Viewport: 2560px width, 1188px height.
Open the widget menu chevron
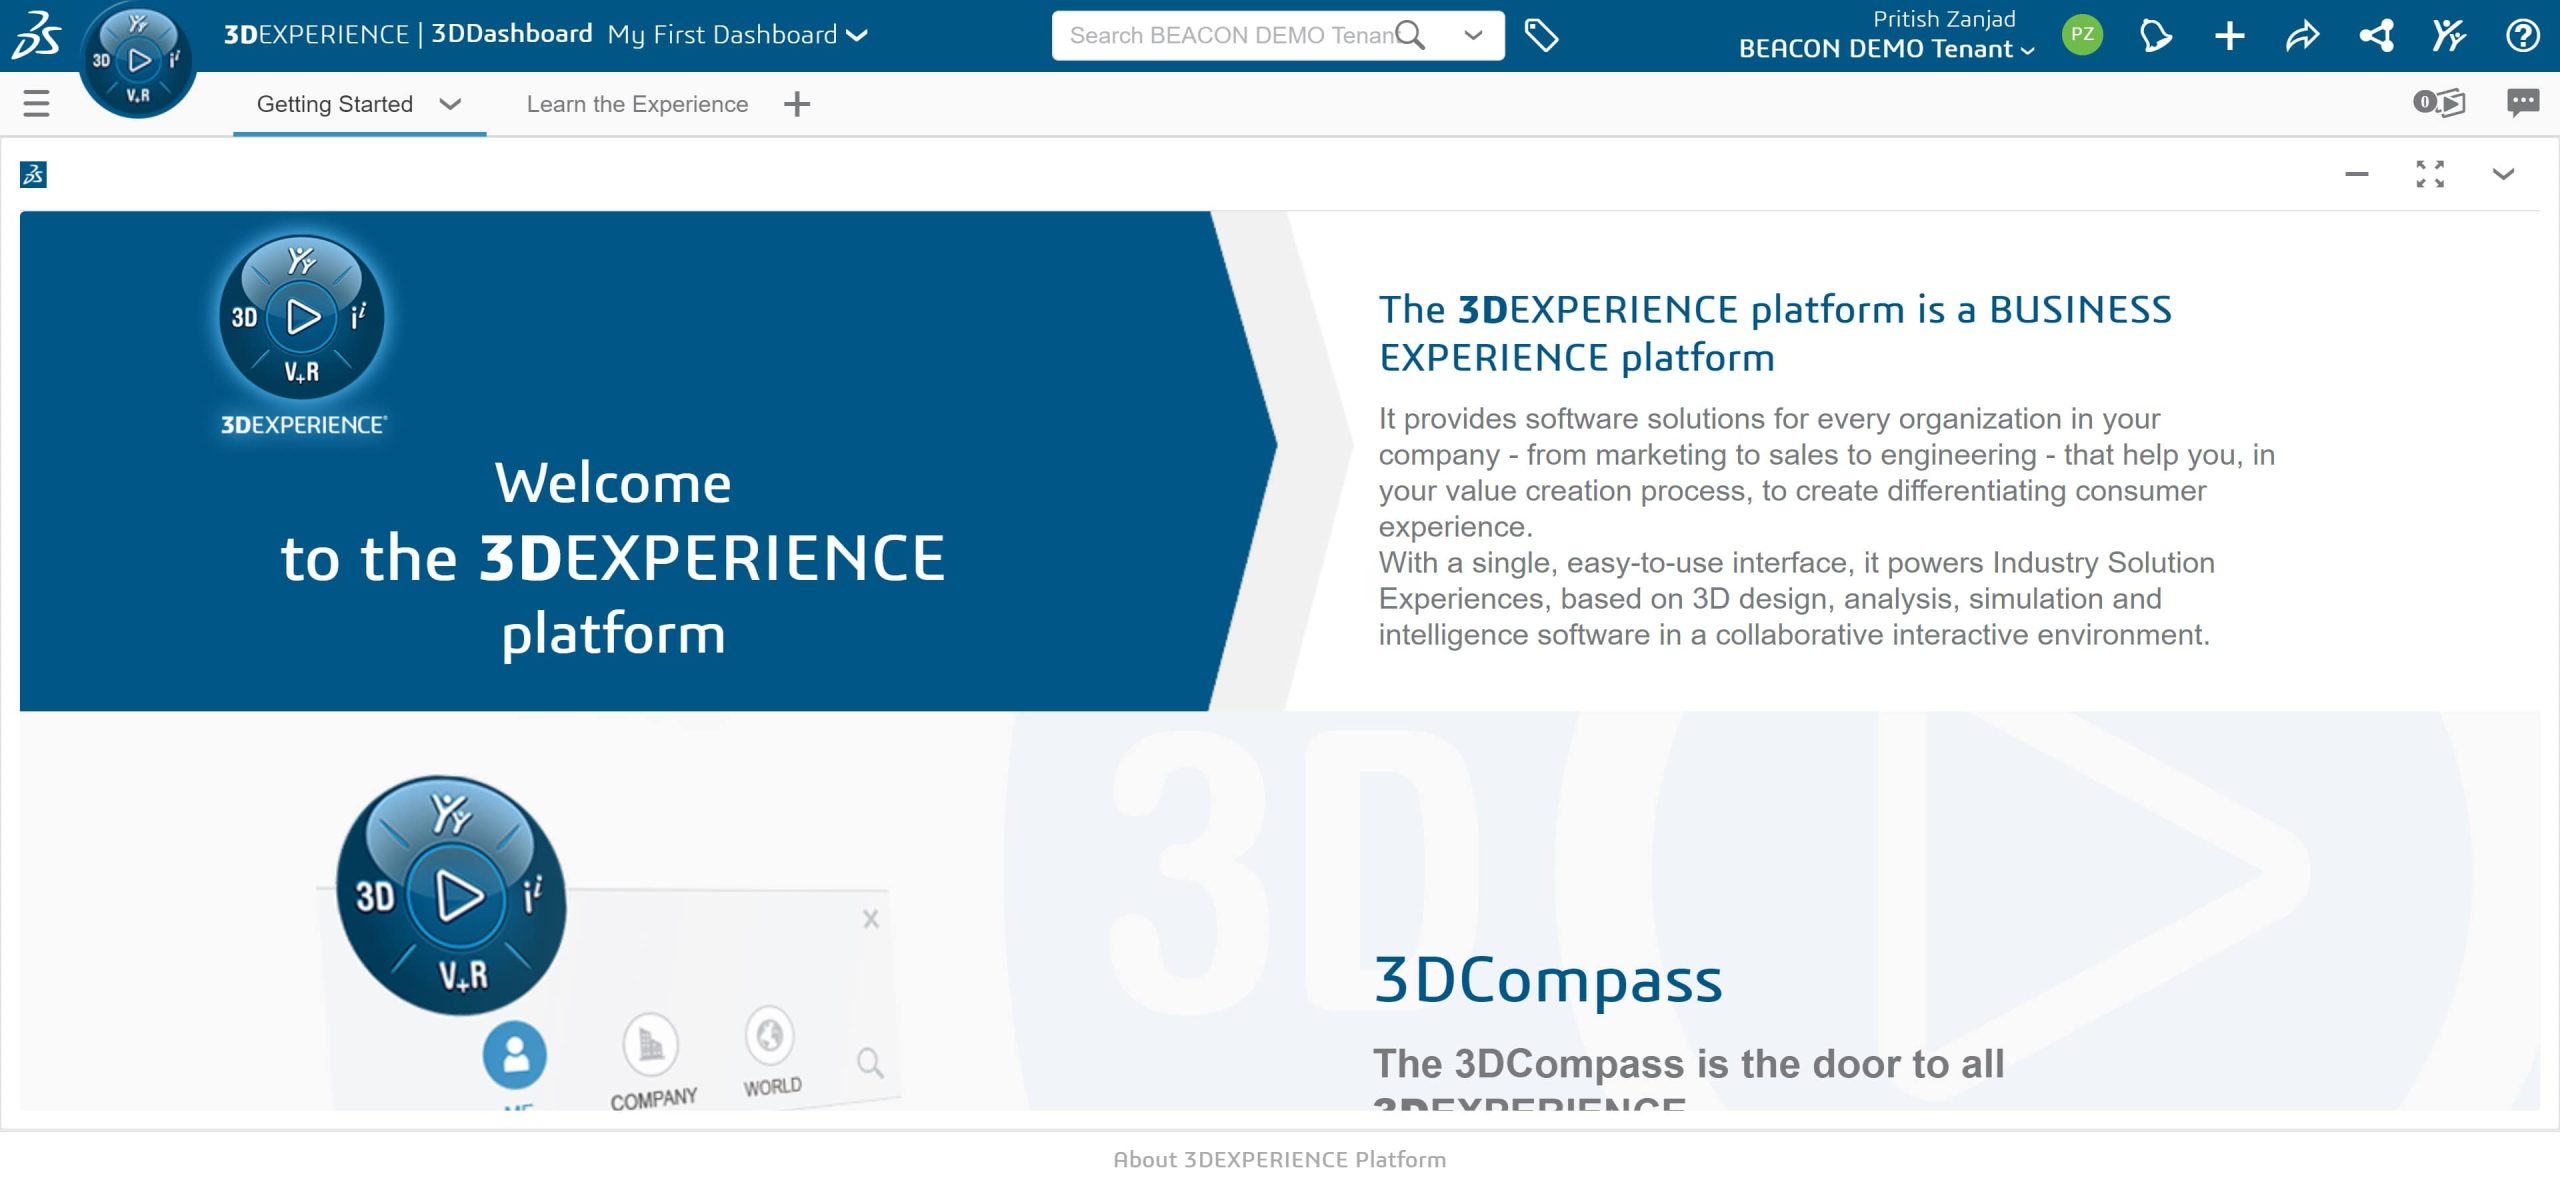[x=2503, y=174]
